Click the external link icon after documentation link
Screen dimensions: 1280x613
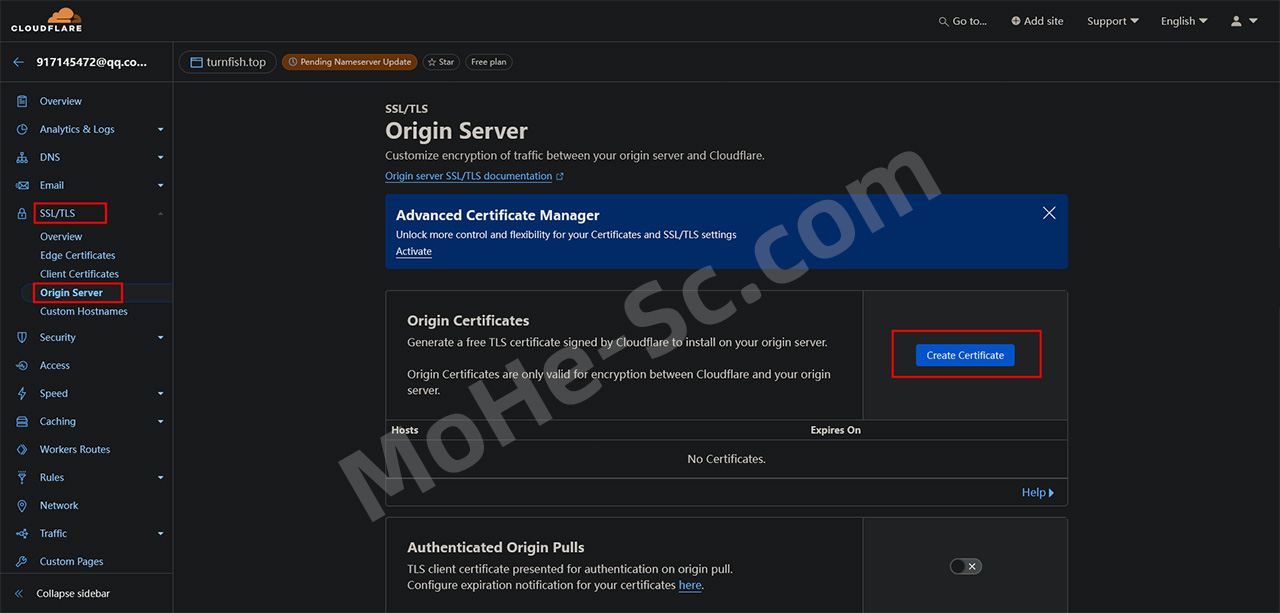coord(560,177)
